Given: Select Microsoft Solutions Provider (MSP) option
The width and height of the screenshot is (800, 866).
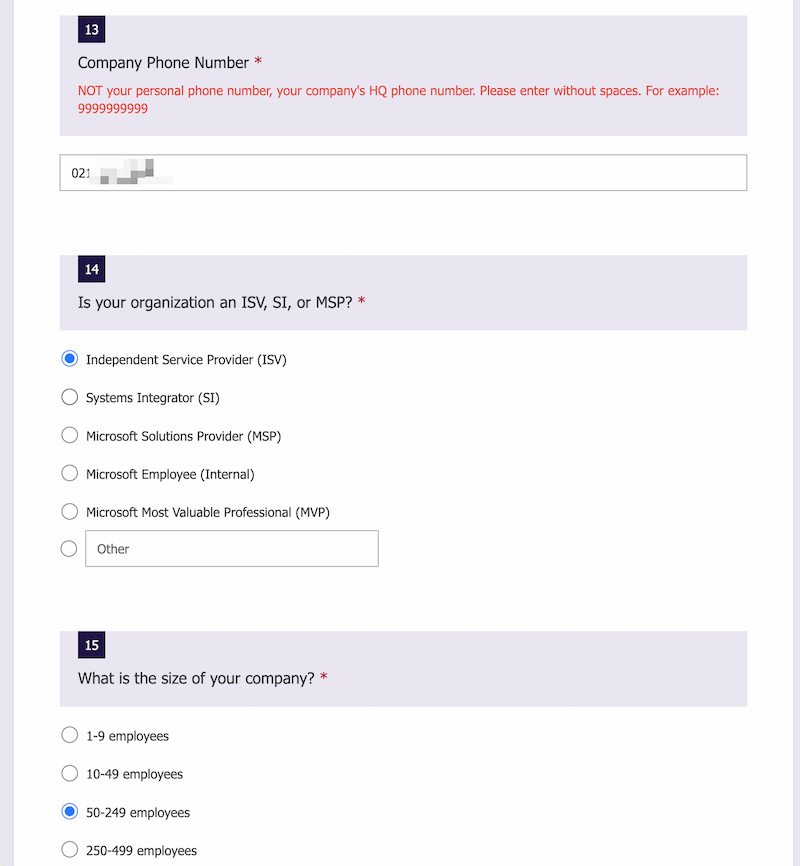Looking at the screenshot, I should coord(70,435).
